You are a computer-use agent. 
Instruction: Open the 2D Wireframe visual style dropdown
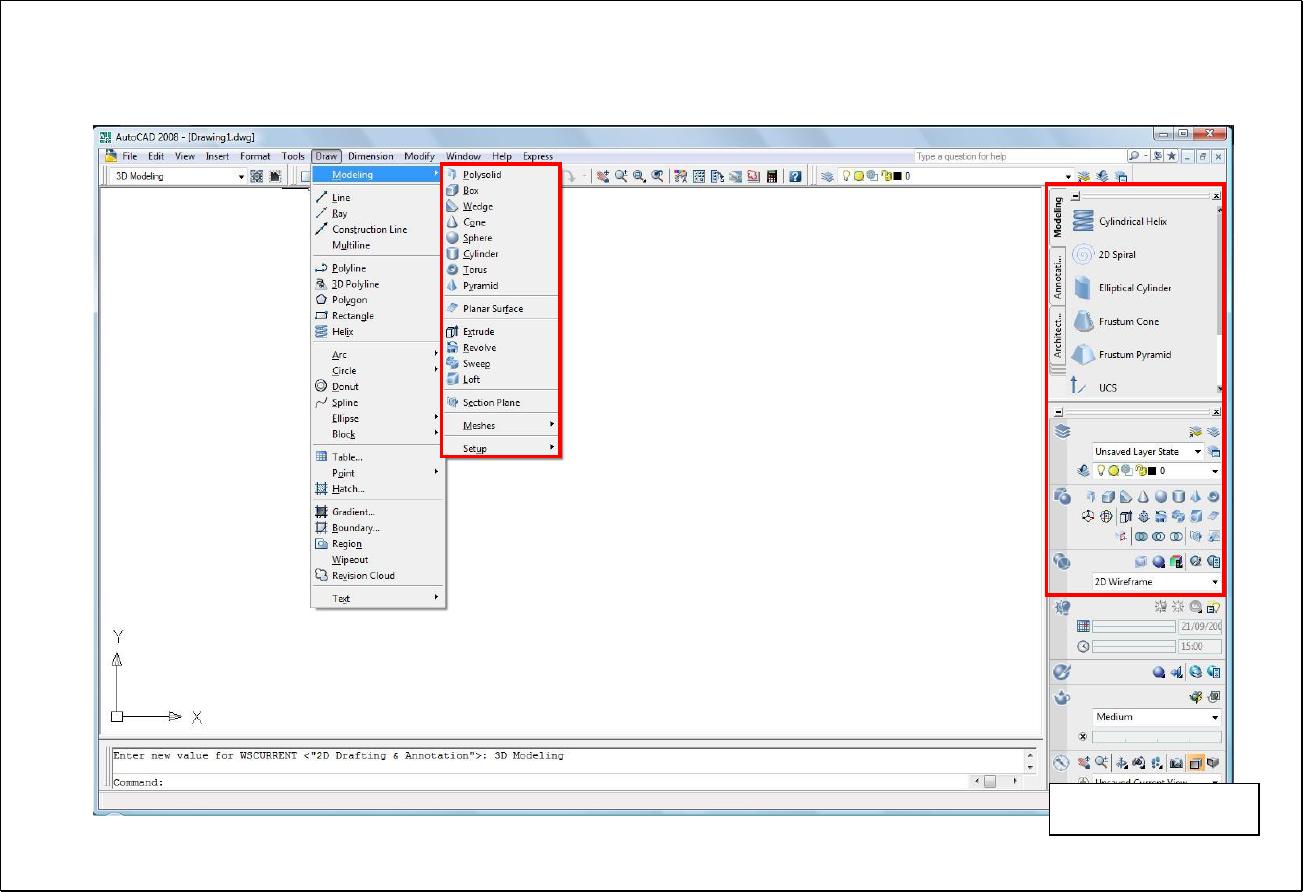coord(1156,582)
